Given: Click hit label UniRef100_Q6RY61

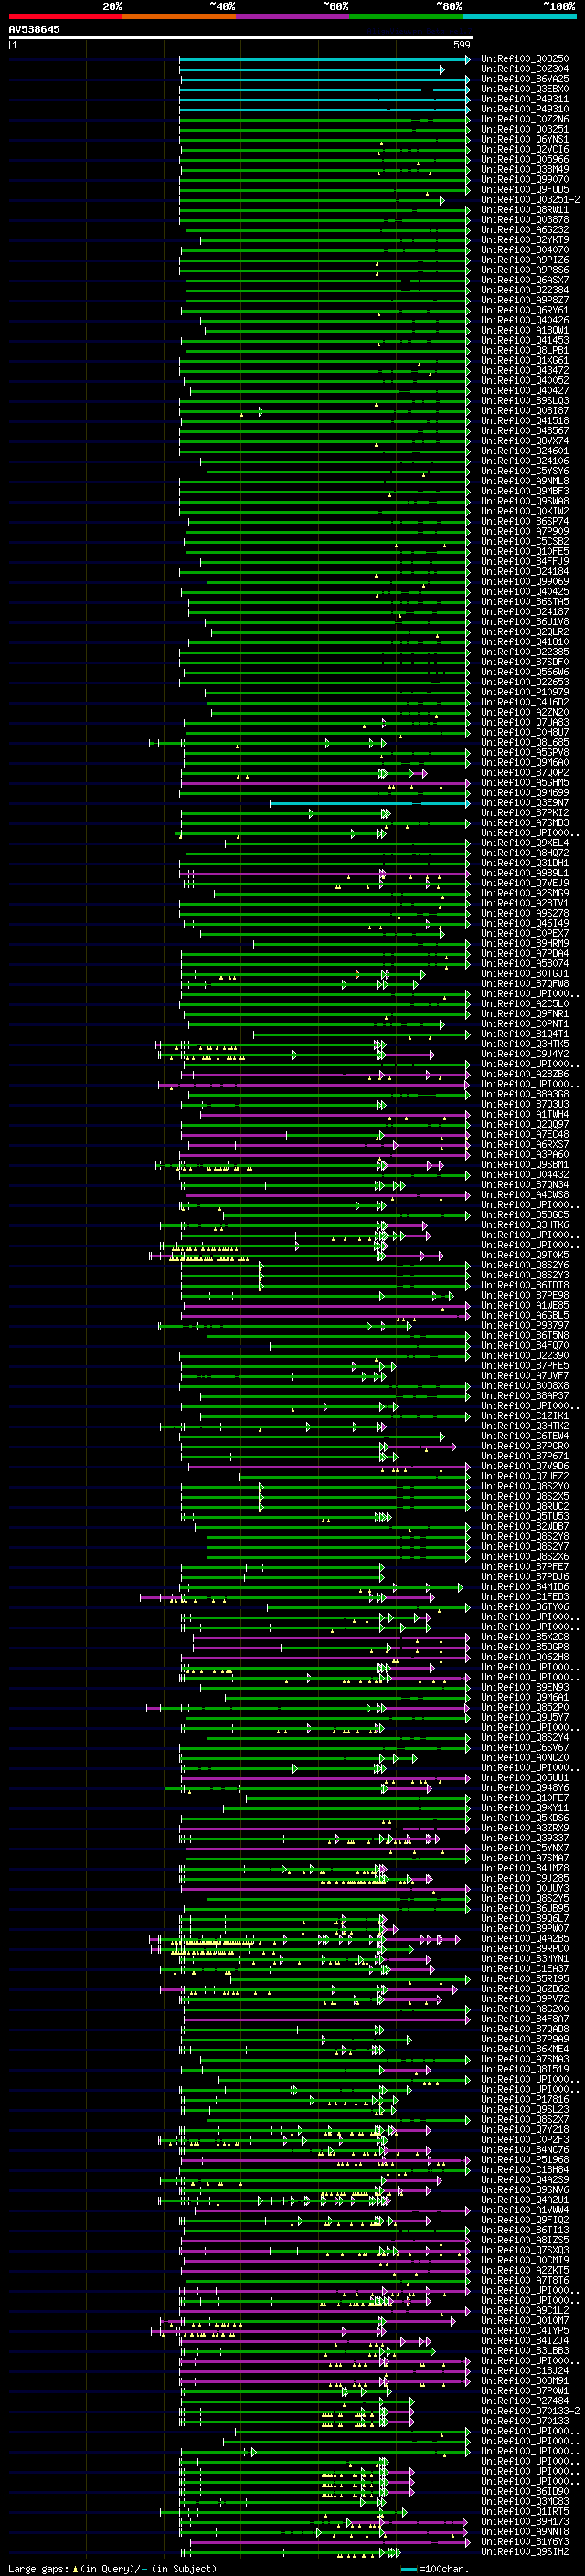Looking at the screenshot, I should 525,310.
